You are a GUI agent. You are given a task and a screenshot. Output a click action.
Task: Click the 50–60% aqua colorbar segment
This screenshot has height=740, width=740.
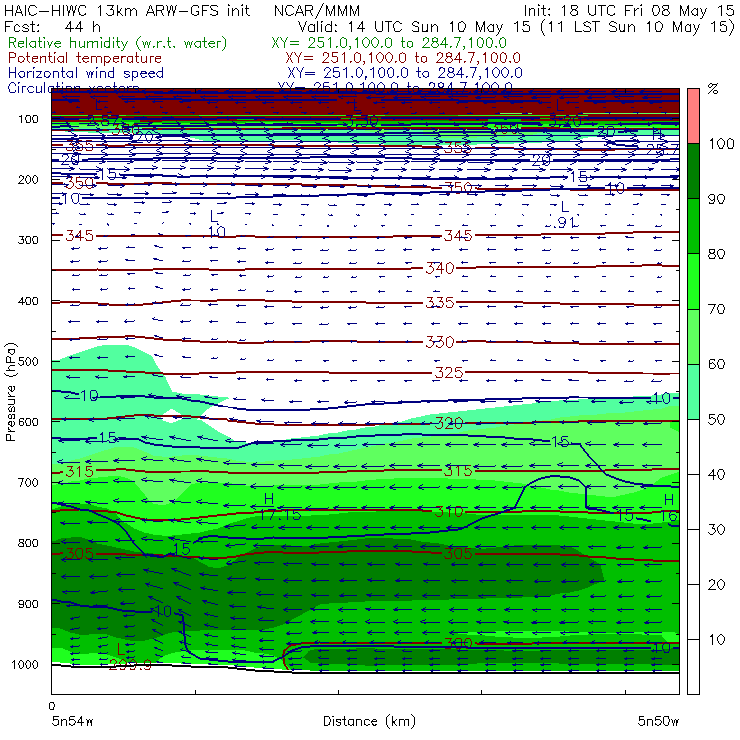[x=693, y=392]
